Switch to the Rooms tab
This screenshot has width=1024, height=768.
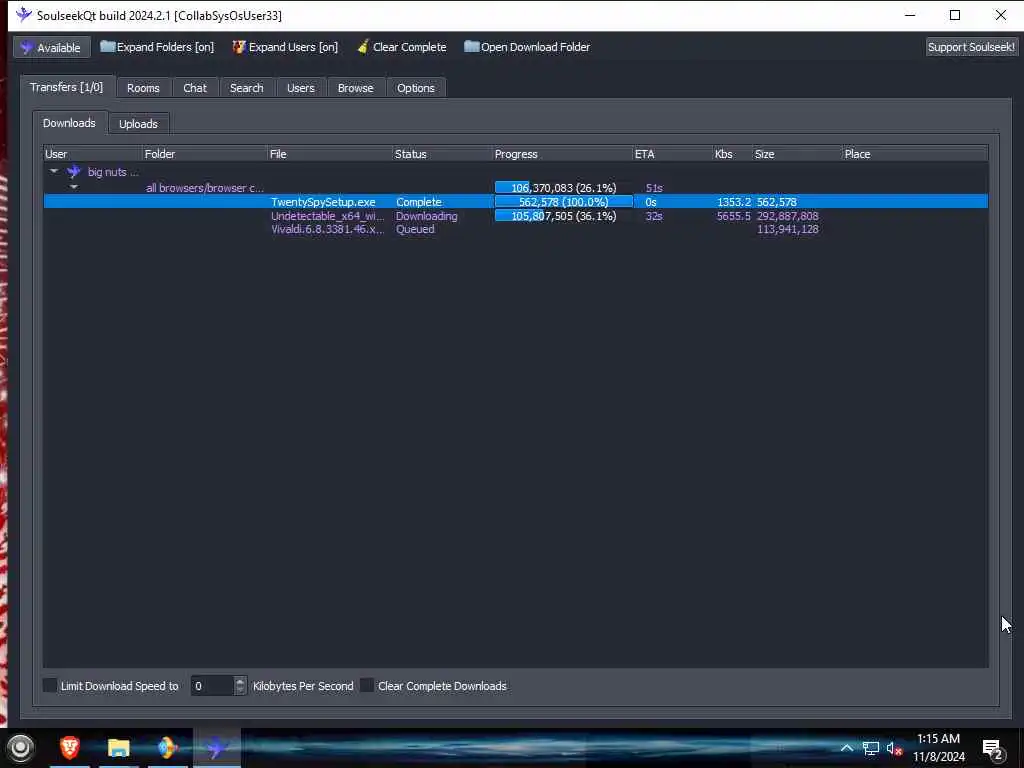(143, 88)
